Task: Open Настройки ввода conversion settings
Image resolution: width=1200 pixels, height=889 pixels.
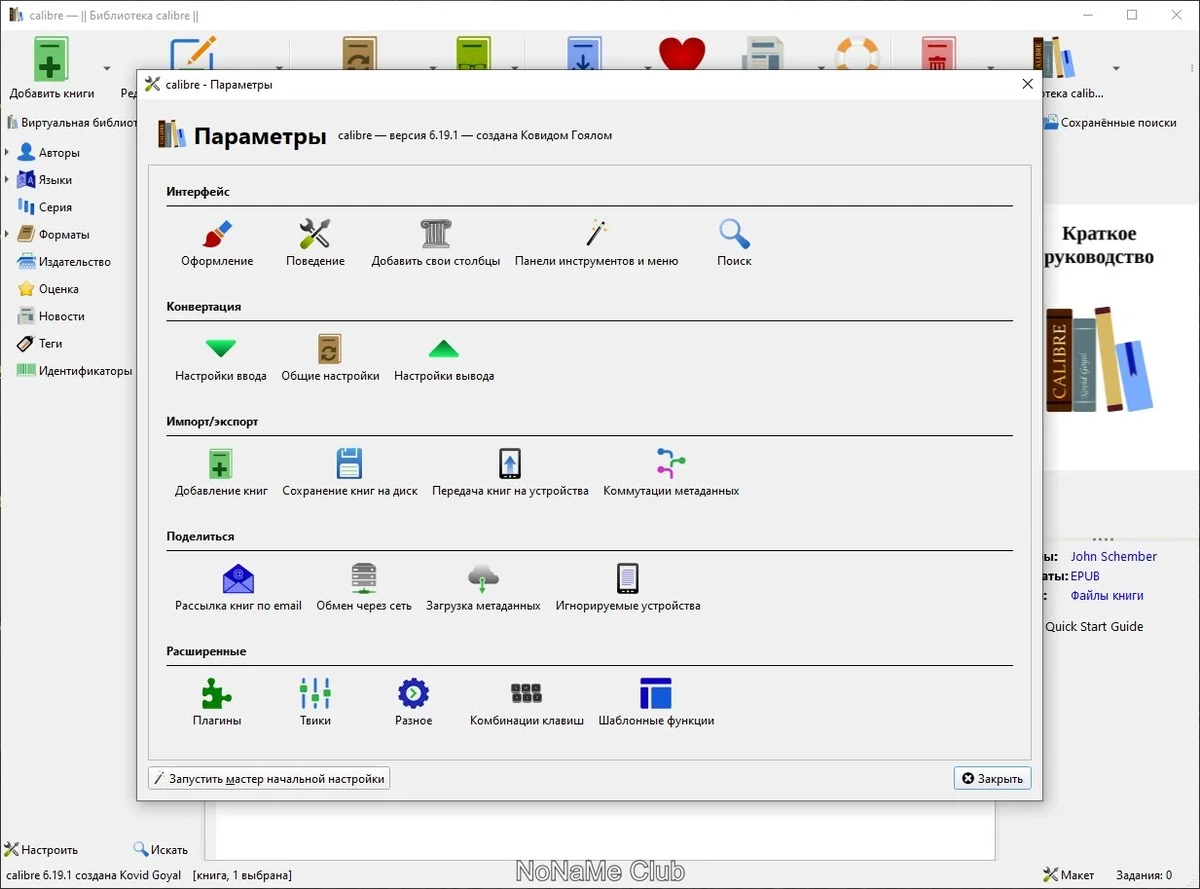Action: (220, 359)
